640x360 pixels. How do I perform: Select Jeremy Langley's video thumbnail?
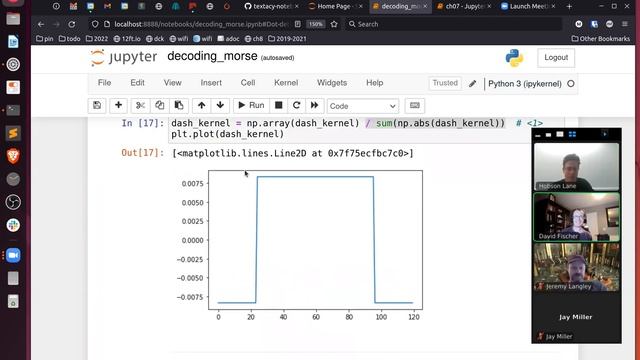click(576, 267)
